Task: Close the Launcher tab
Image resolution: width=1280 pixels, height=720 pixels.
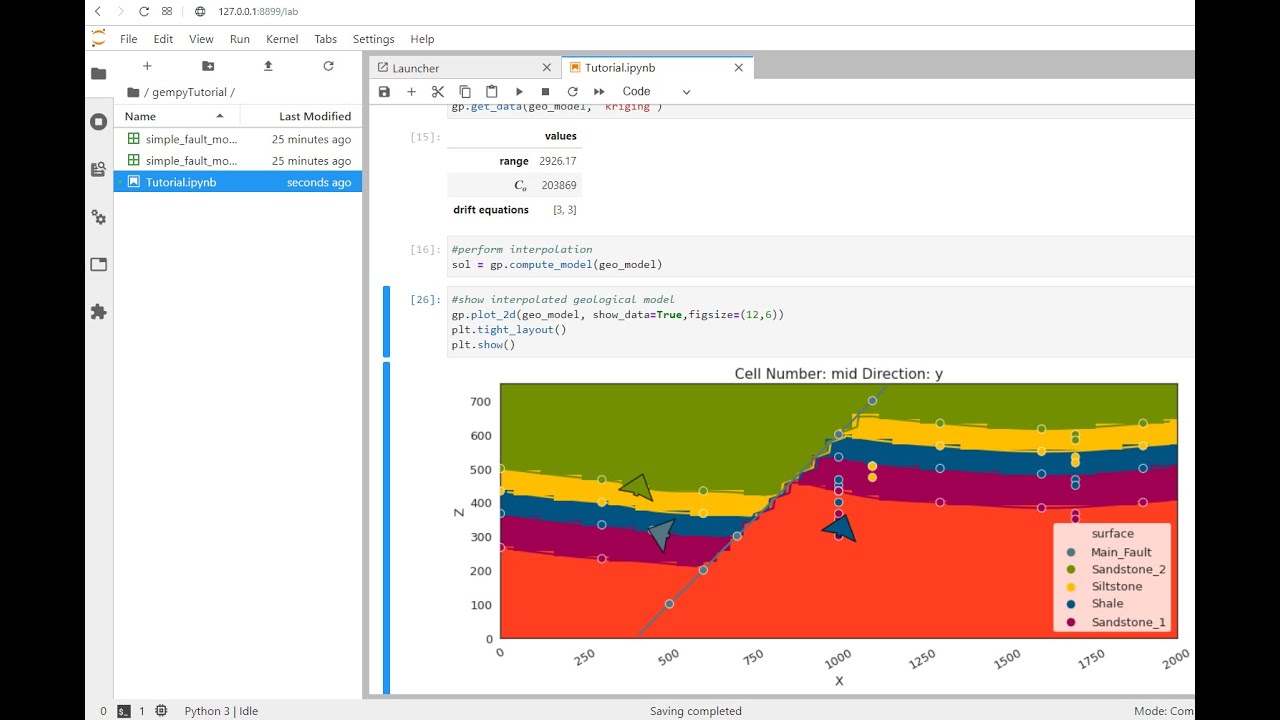Action: coord(546,68)
